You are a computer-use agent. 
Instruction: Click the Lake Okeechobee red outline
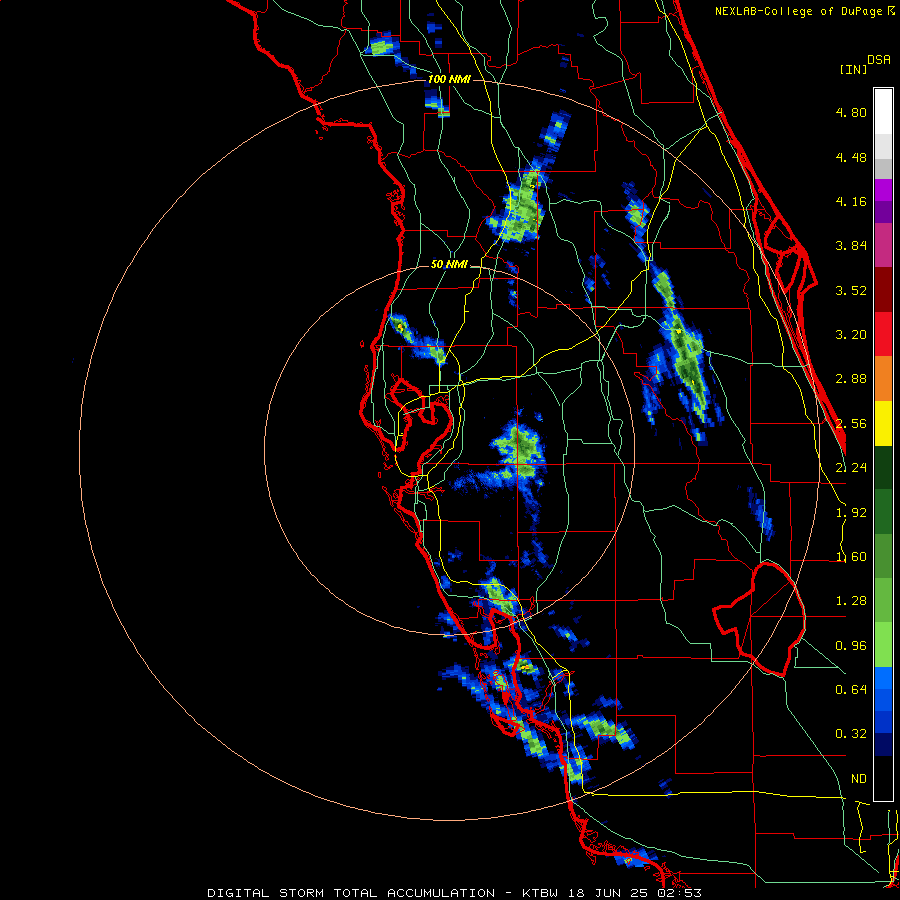click(761, 619)
